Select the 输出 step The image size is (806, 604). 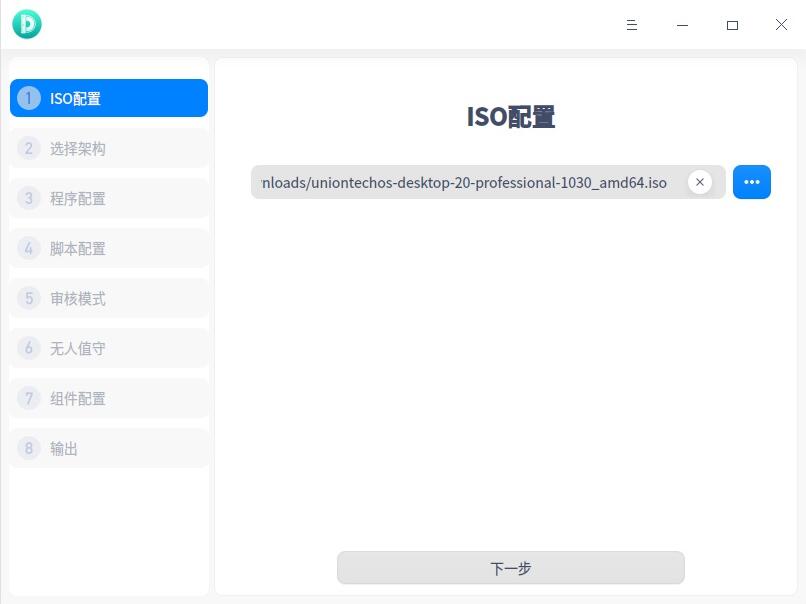(x=108, y=448)
